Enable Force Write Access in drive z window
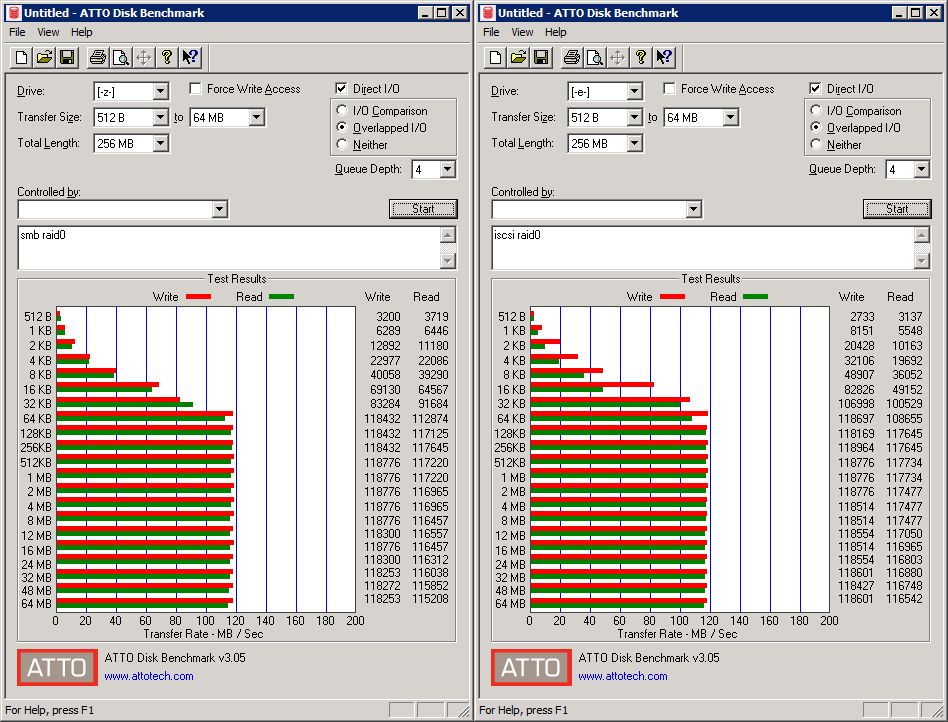This screenshot has width=948, height=722. [195, 89]
